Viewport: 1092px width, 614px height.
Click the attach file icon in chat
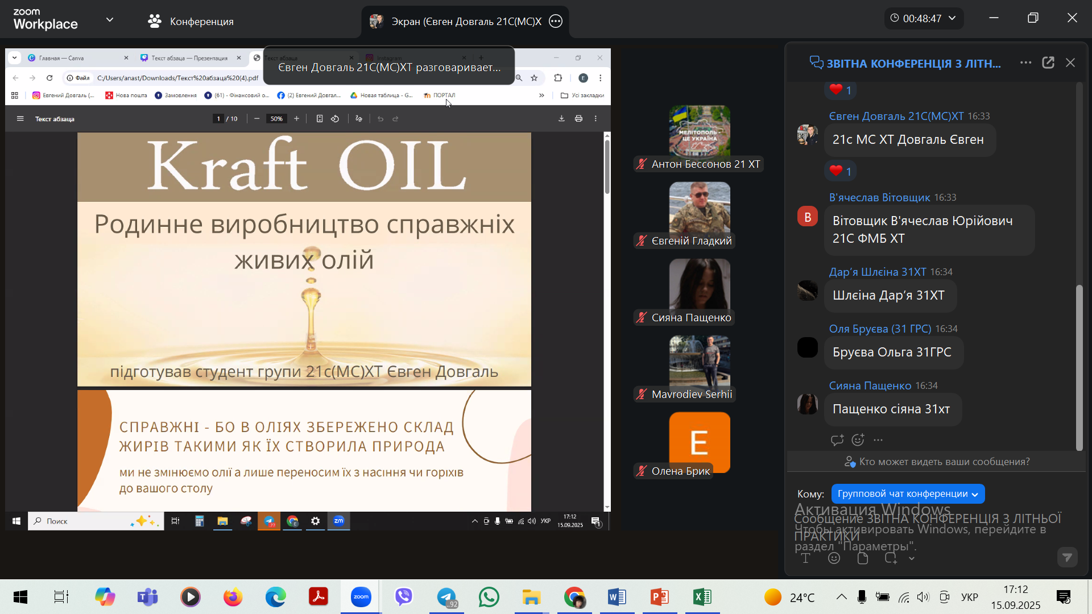[863, 559]
